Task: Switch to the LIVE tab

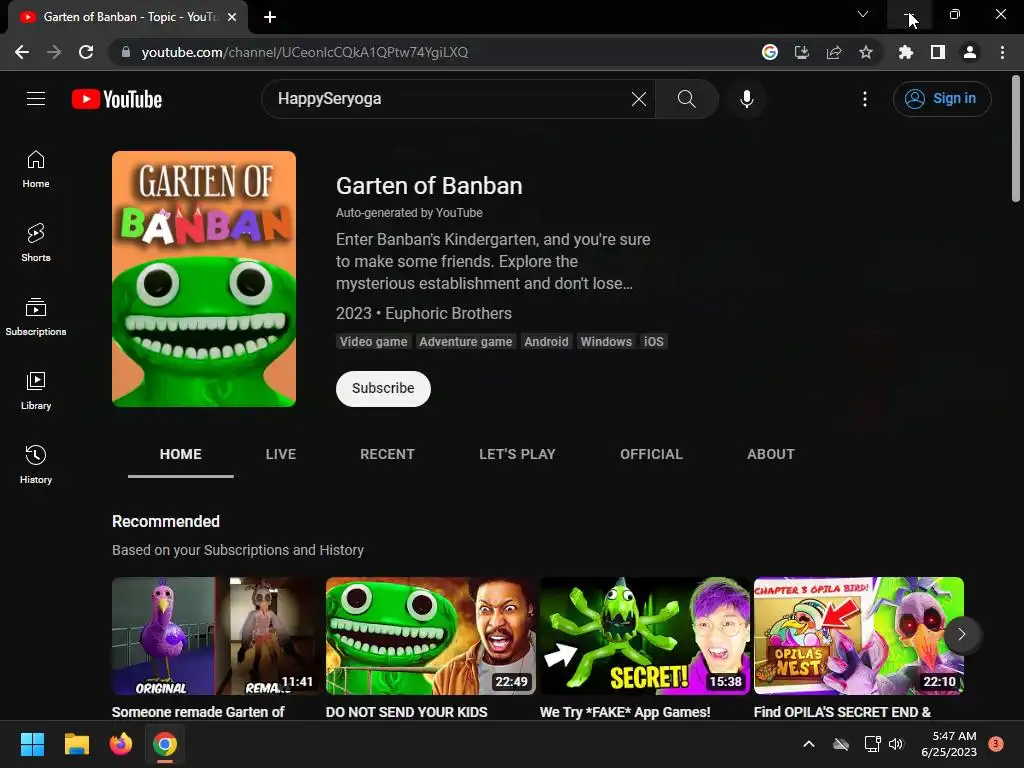Action: pyautogui.click(x=281, y=455)
